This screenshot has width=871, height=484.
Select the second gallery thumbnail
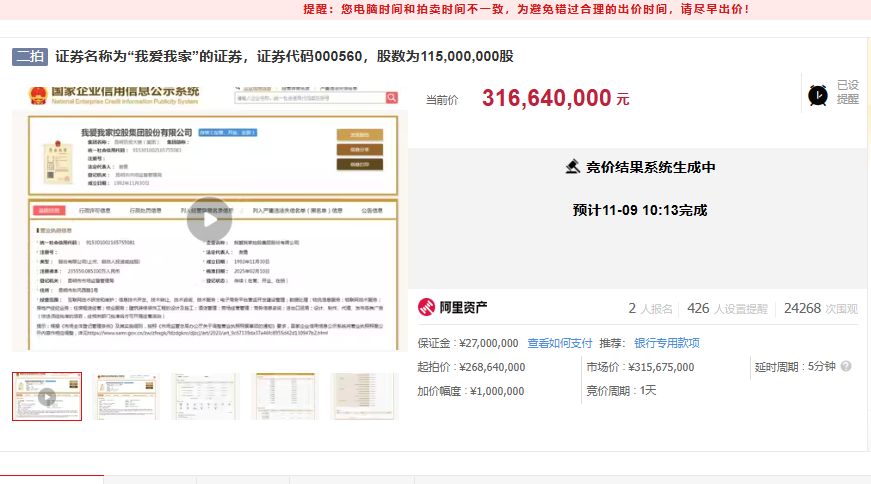coord(126,396)
